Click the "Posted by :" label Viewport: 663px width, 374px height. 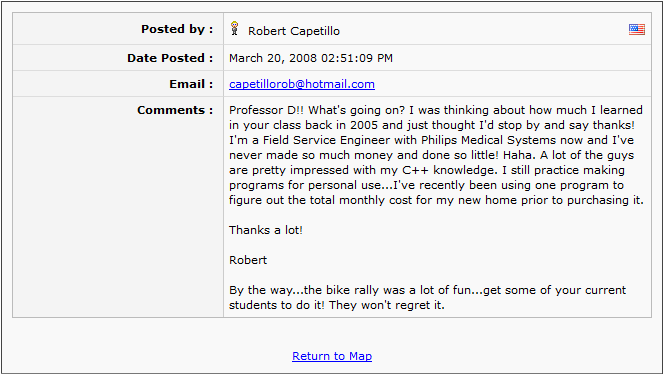click(x=177, y=29)
